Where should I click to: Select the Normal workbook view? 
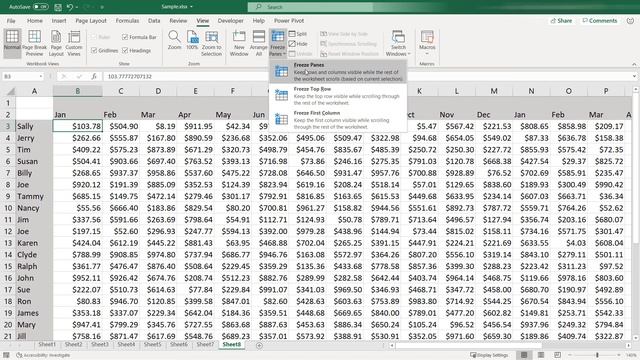pyautogui.click(x=12, y=42)
